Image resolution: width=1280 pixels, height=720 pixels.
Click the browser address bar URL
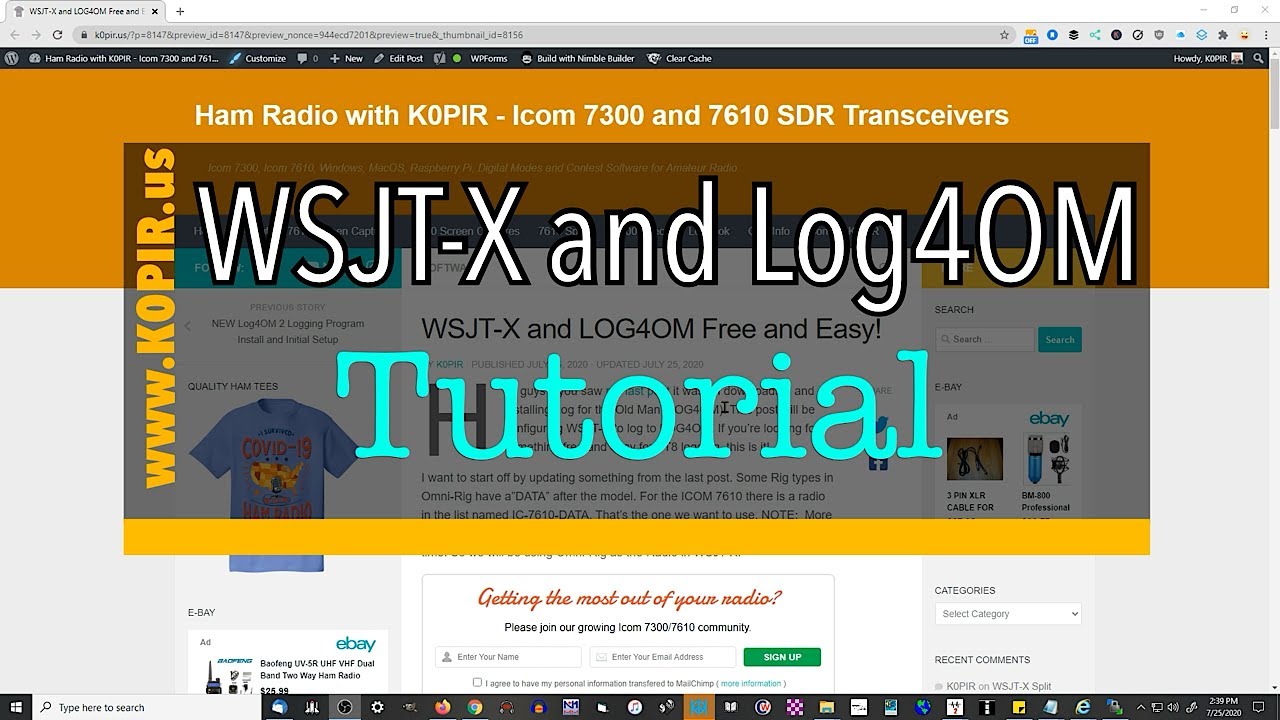[x=309, y=35]
